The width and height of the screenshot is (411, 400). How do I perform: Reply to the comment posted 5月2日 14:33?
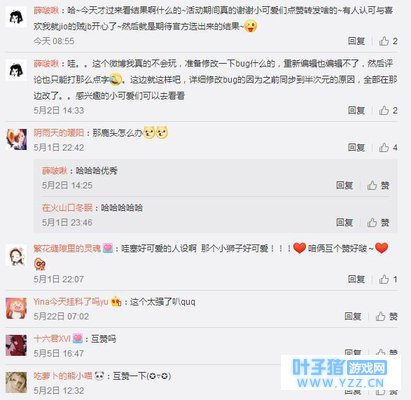(356, 110)
